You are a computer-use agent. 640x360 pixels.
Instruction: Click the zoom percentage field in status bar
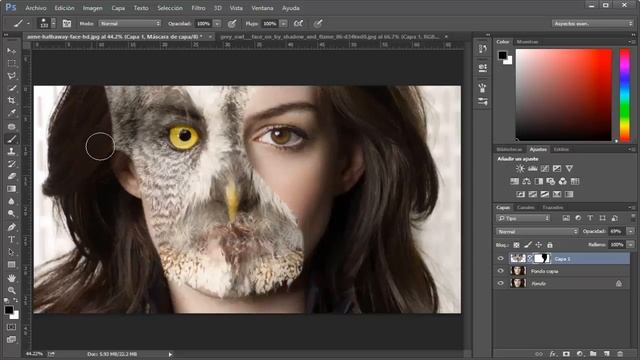34,354
